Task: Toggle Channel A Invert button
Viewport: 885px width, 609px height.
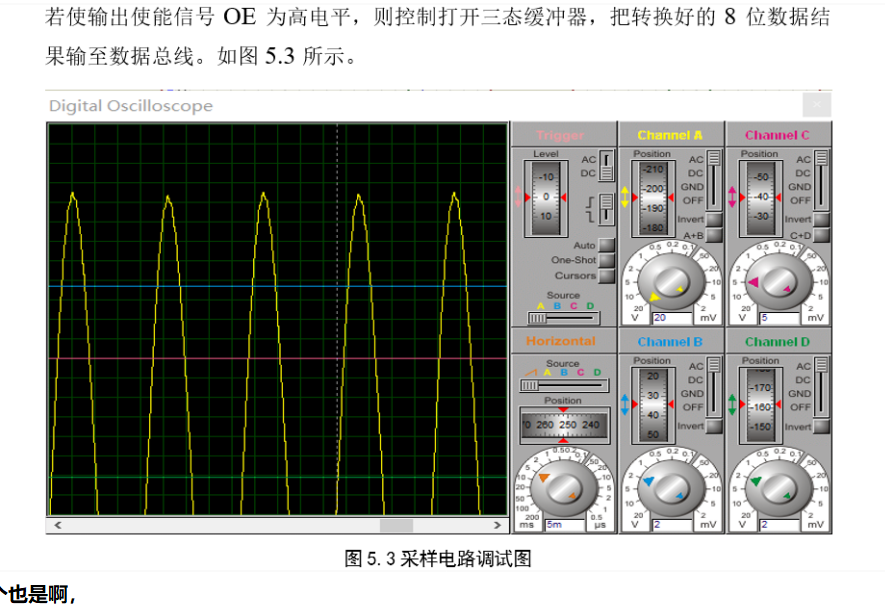Action: tap(714, 219)
